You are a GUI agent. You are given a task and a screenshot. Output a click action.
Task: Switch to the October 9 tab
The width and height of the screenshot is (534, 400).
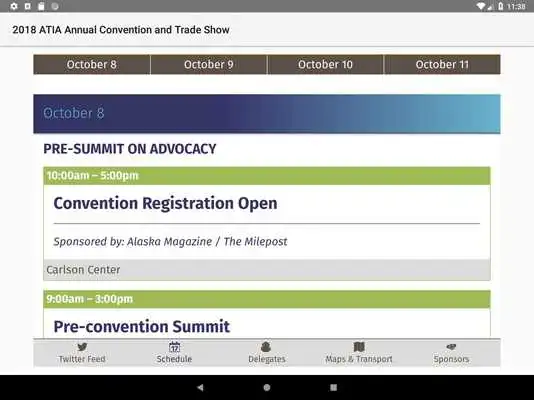pyautogui.click(x=209, y=64)
